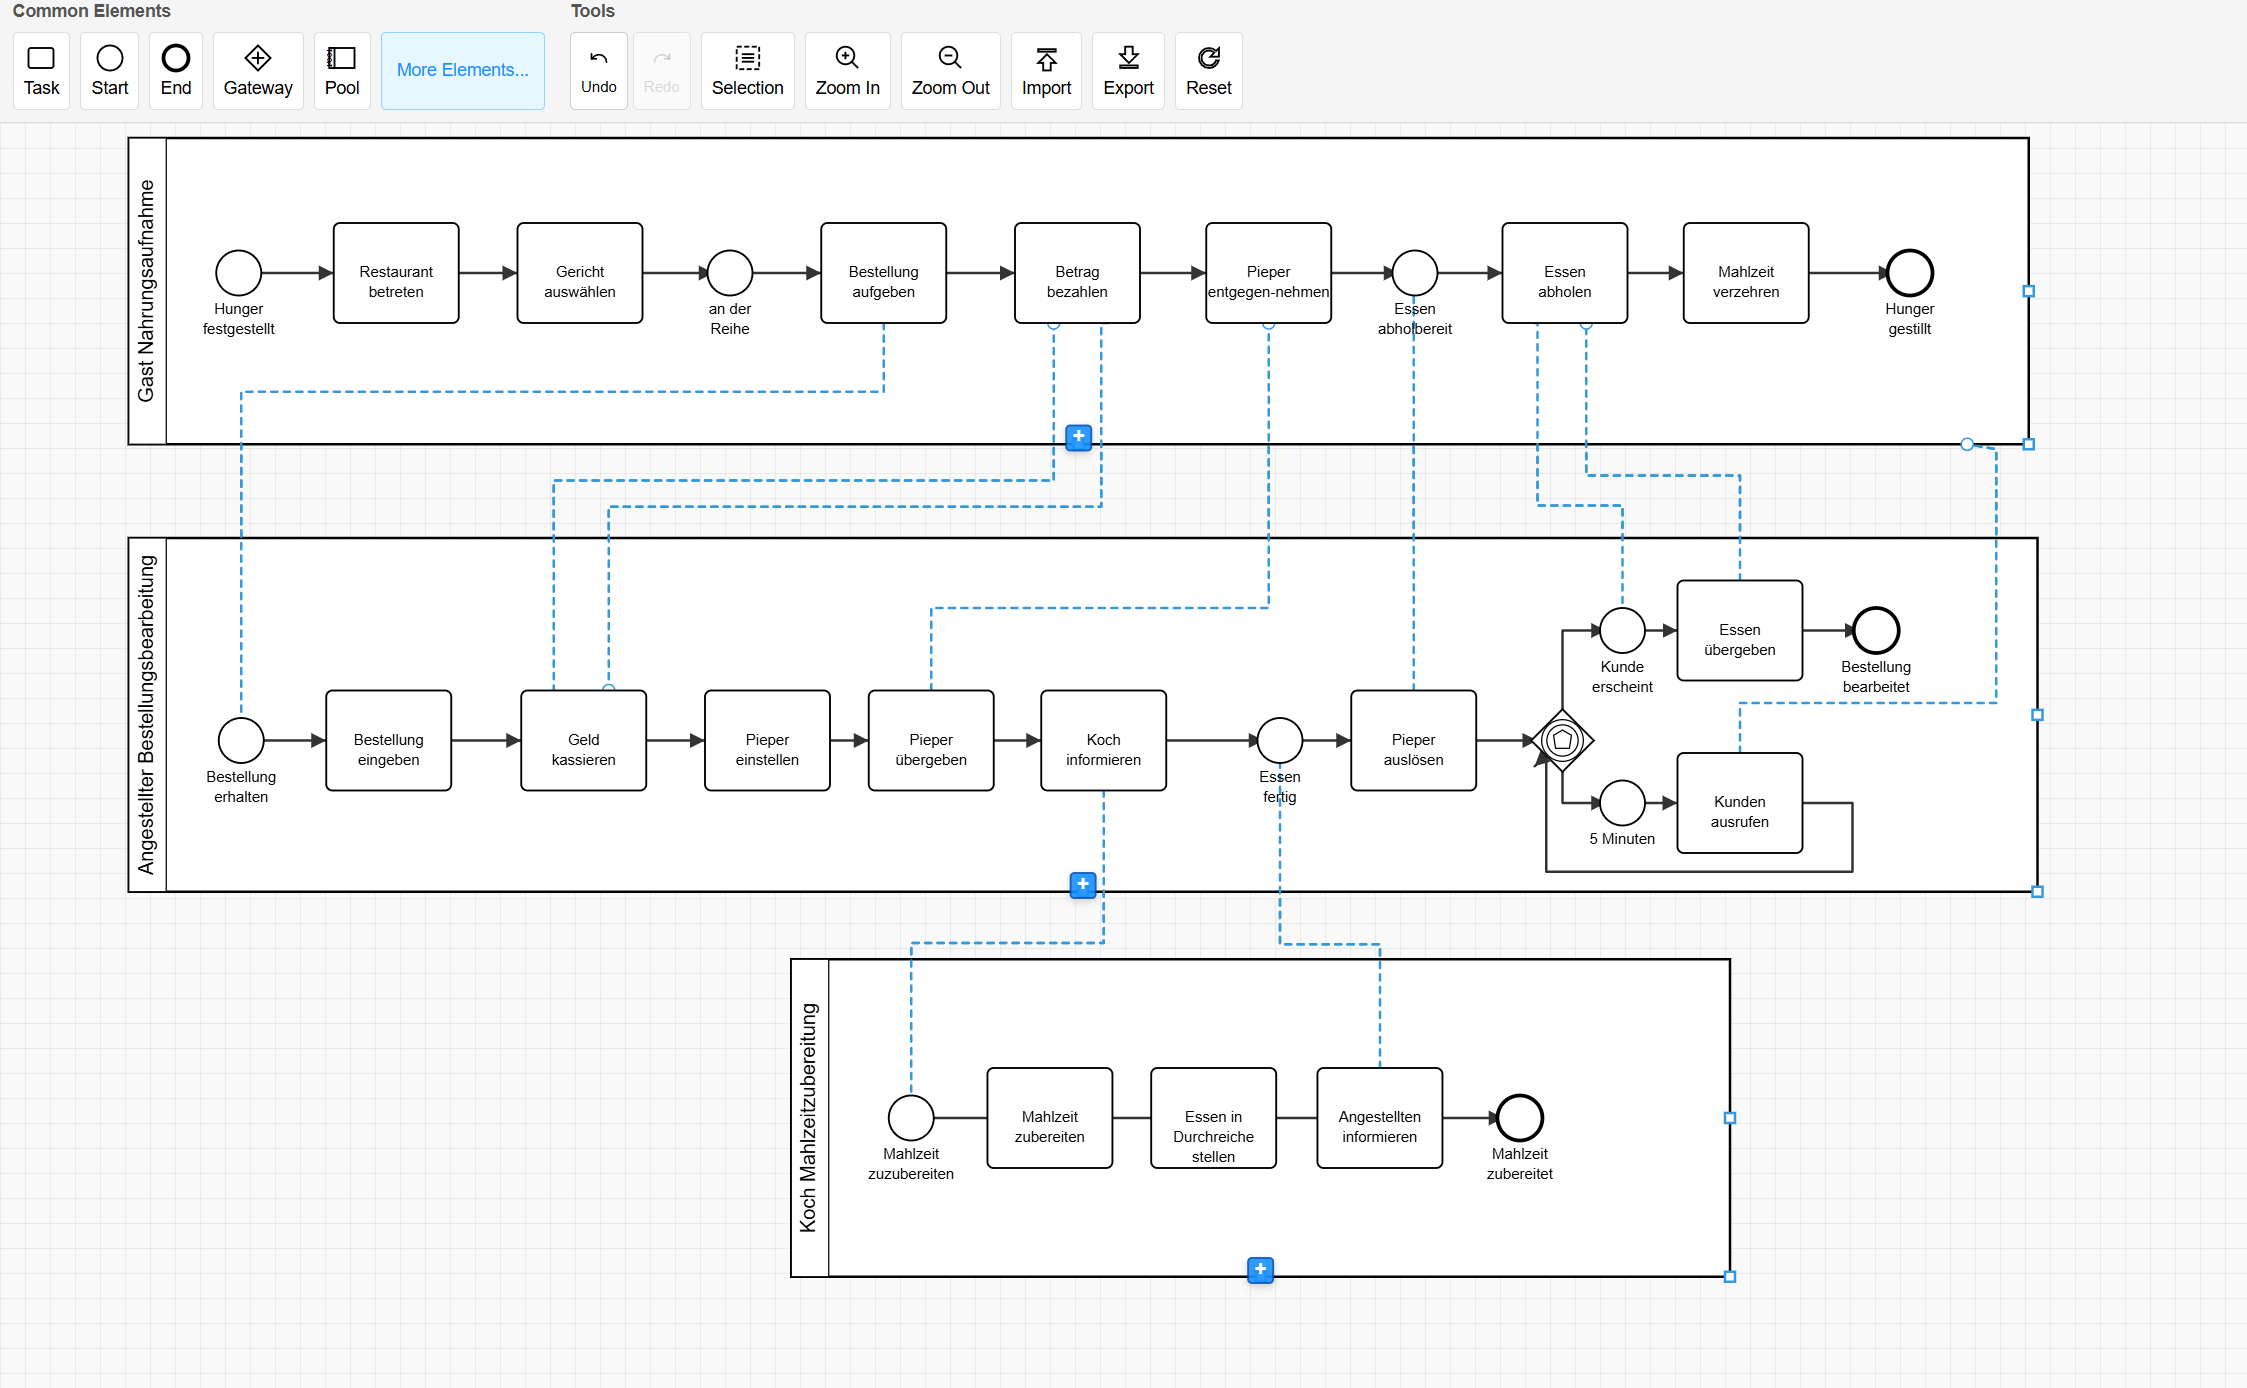The height and width of the screenshot is (1388, 2247).
Task: Activate the Selection tool
Action: [x=748, y=71]
